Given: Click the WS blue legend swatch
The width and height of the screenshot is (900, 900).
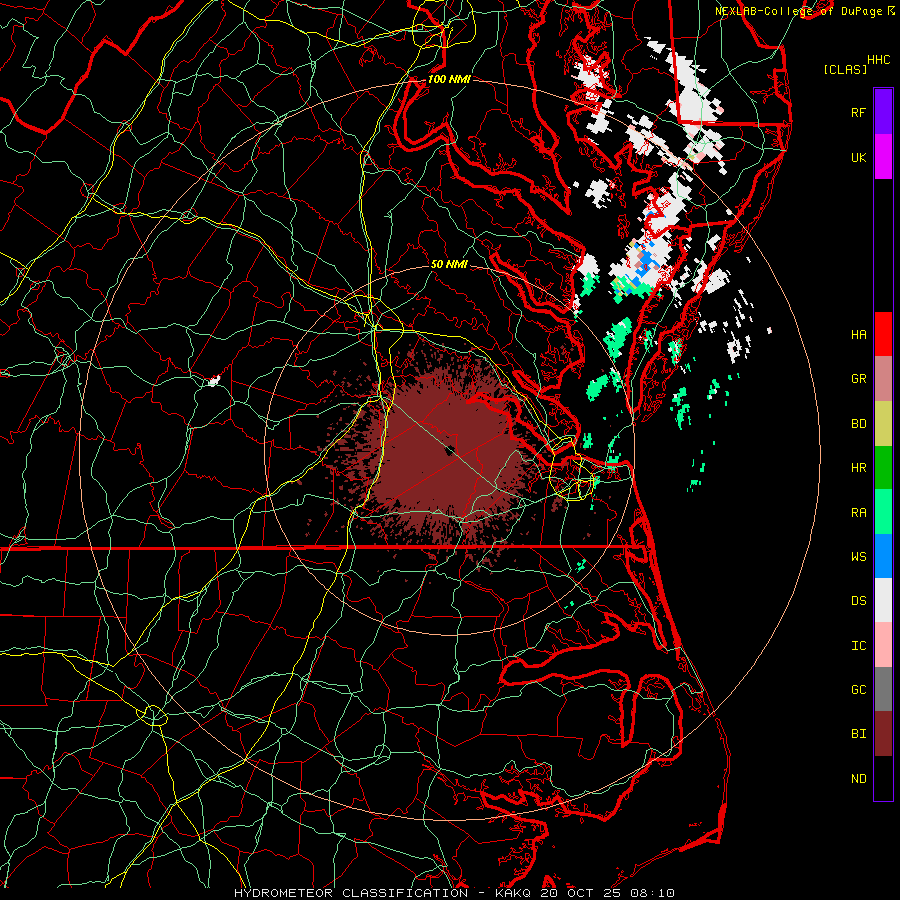Looking at the screenshot, I should 883,556.
